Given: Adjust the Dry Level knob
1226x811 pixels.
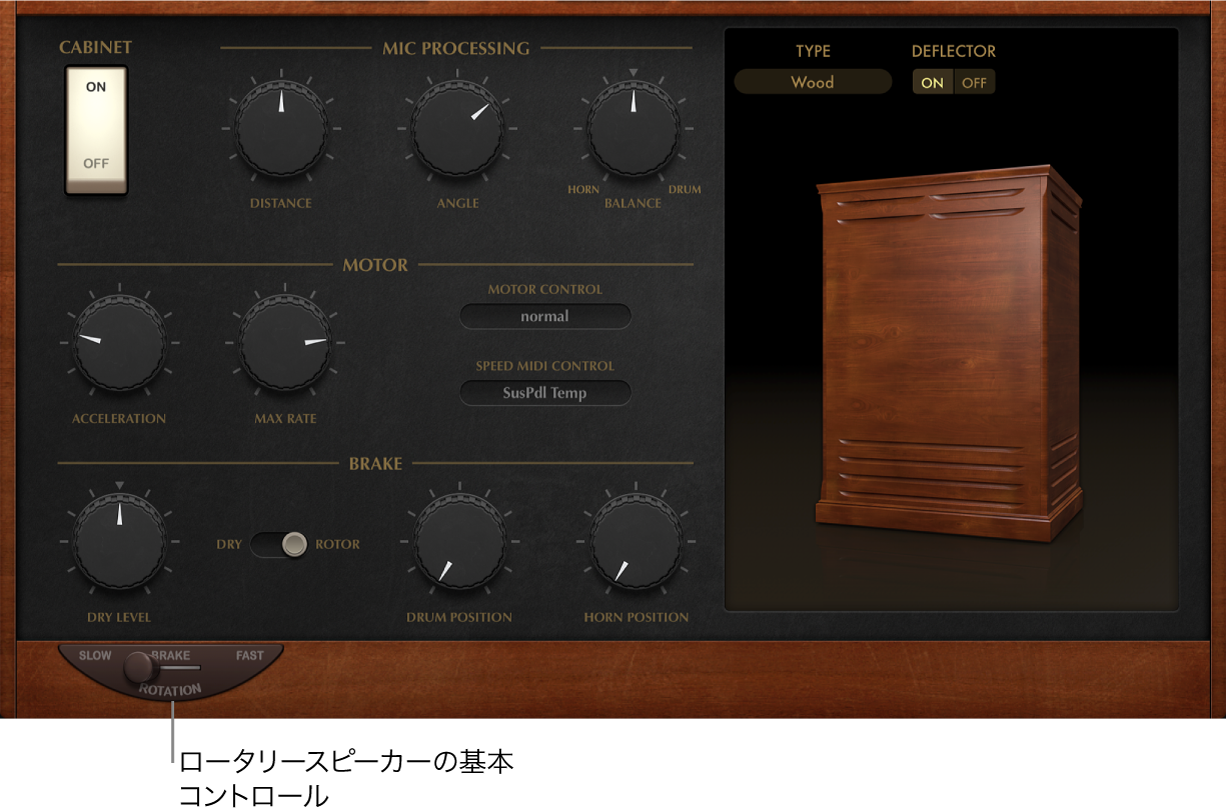Looking at the screenshot, I should [x=120, y=540].
